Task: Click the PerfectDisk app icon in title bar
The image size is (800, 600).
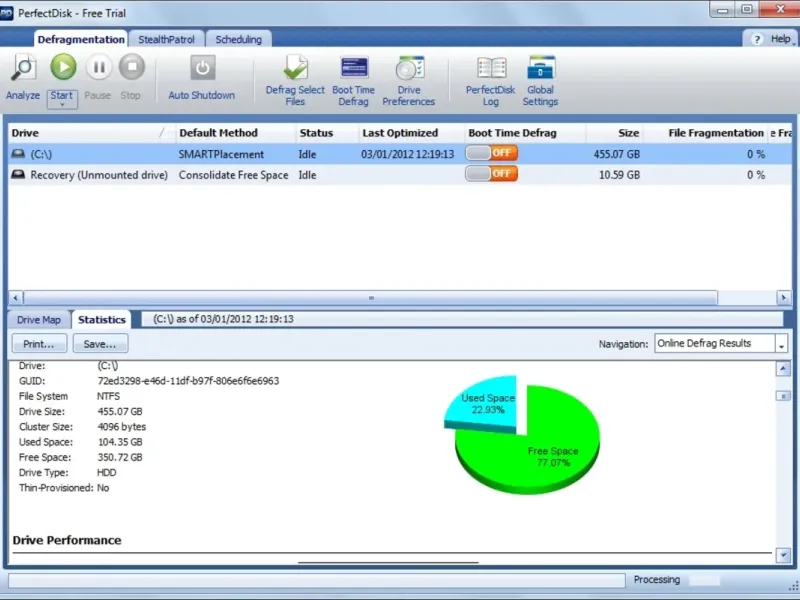Action: click(x=6, y=13)
